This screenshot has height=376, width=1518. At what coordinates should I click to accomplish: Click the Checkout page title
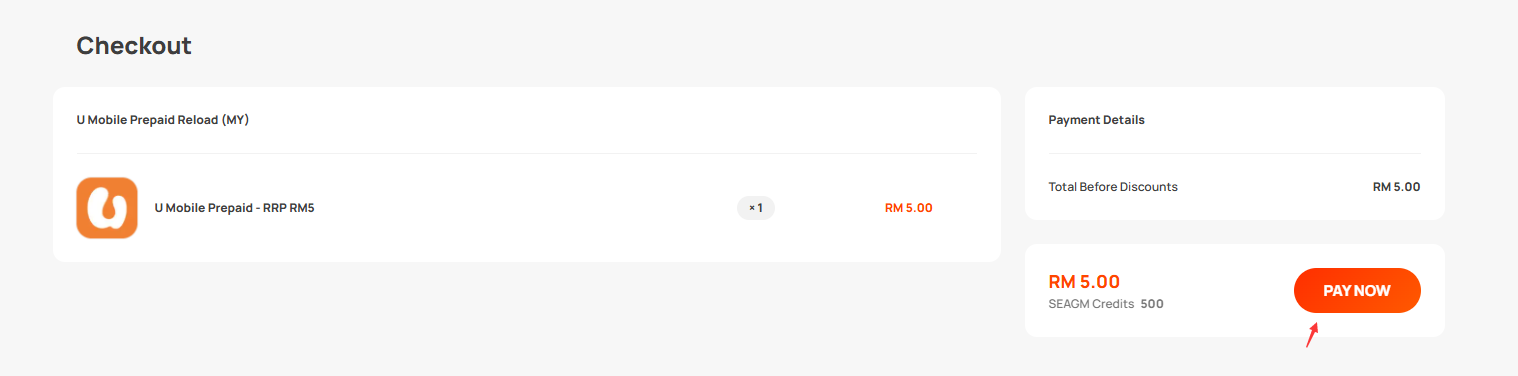click(134, 45)
